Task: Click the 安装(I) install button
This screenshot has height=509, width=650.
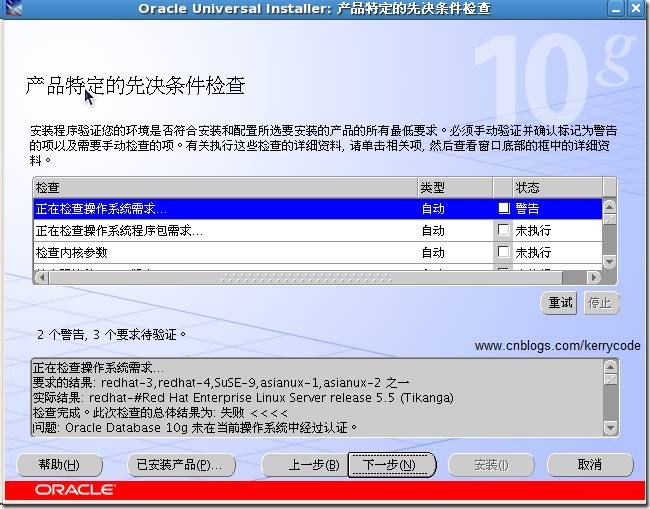Action: (491, 465)
